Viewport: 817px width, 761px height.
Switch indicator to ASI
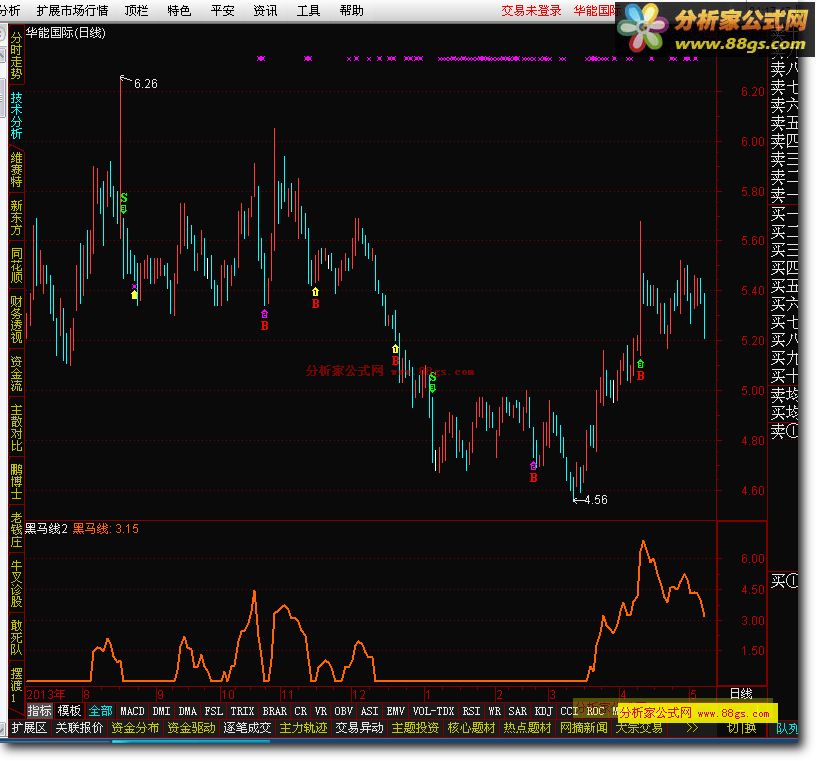[x=370, y=711]
